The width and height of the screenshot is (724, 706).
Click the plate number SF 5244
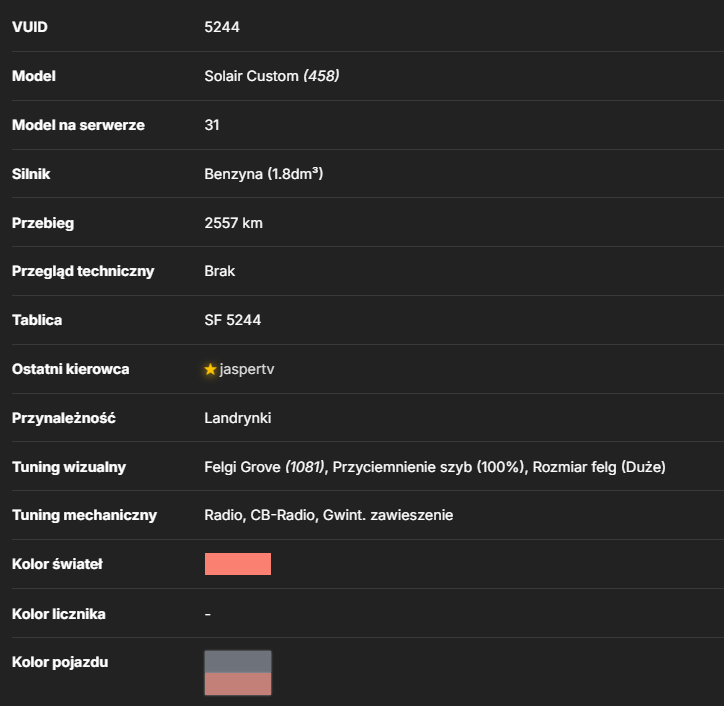232,320
